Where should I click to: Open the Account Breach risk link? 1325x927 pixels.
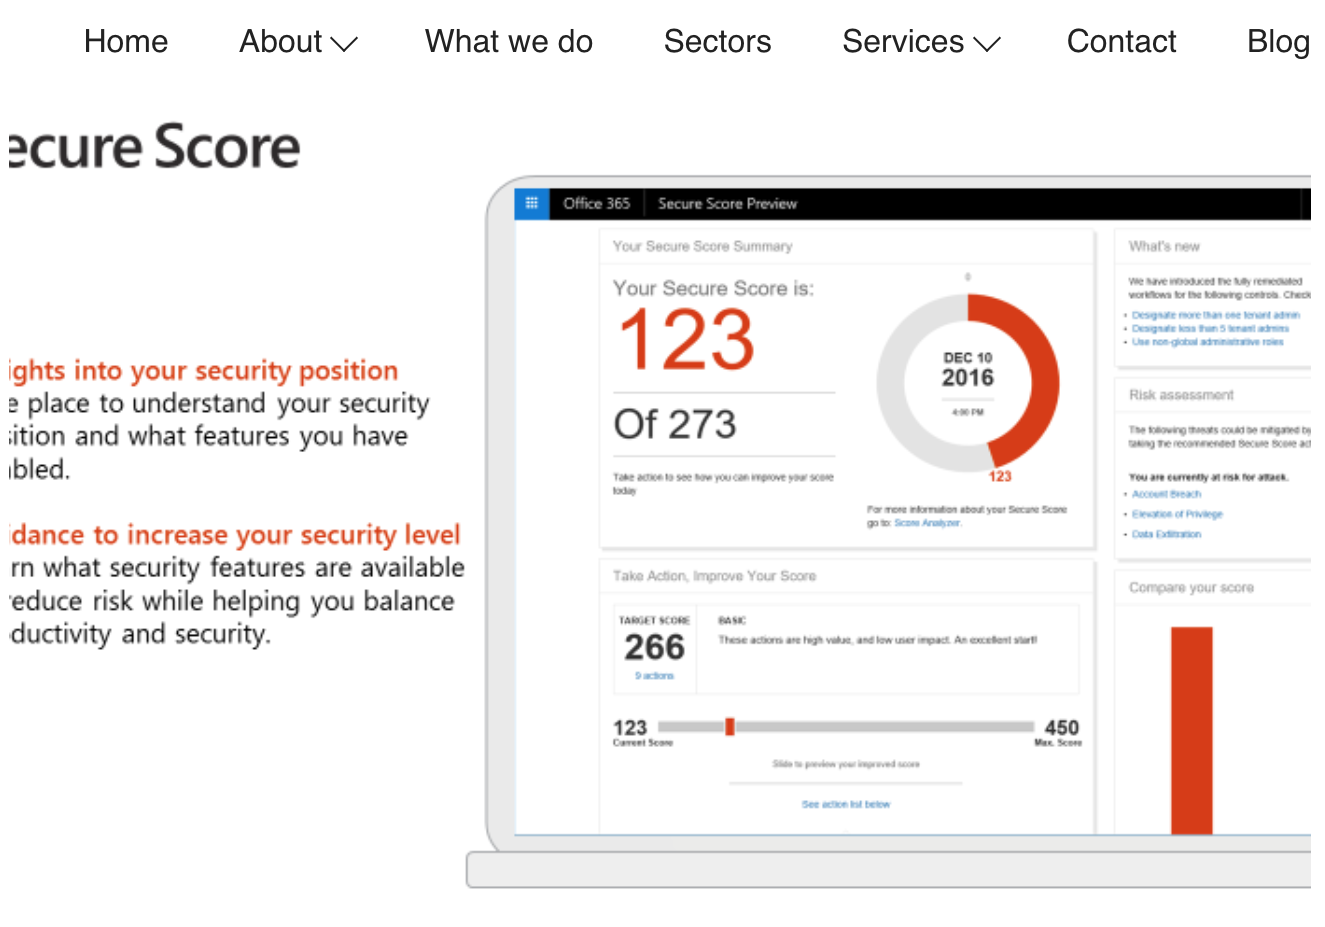1166,494
